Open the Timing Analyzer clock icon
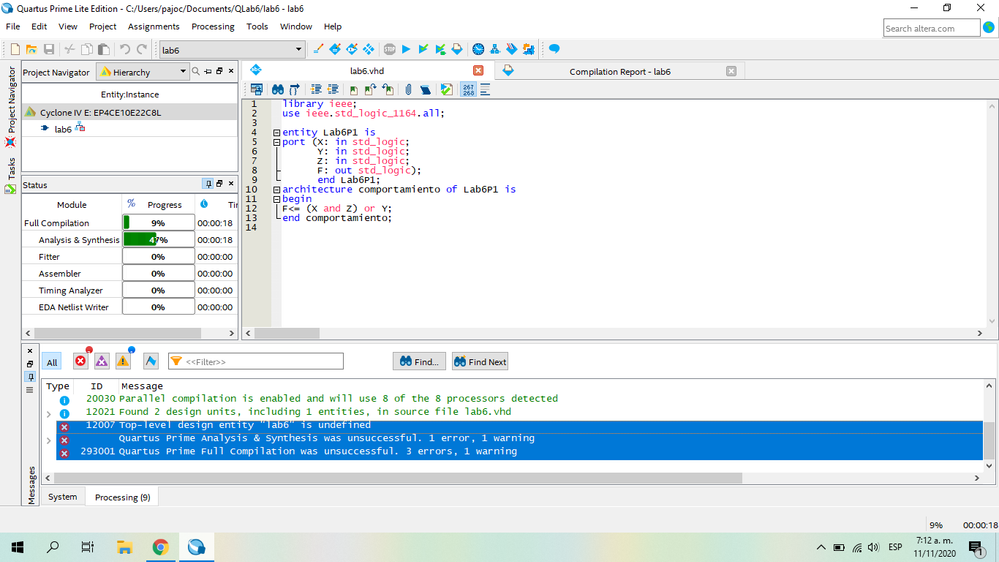This screenshot has height=562, width=999. pyautogui.click(x=478, y=49)
